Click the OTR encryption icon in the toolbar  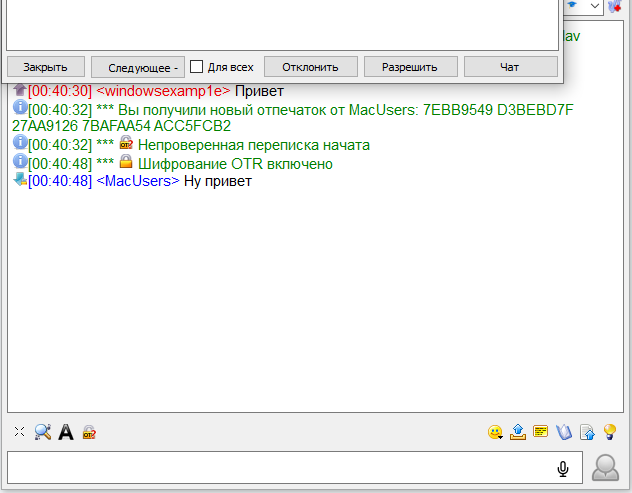pos(90,433)
